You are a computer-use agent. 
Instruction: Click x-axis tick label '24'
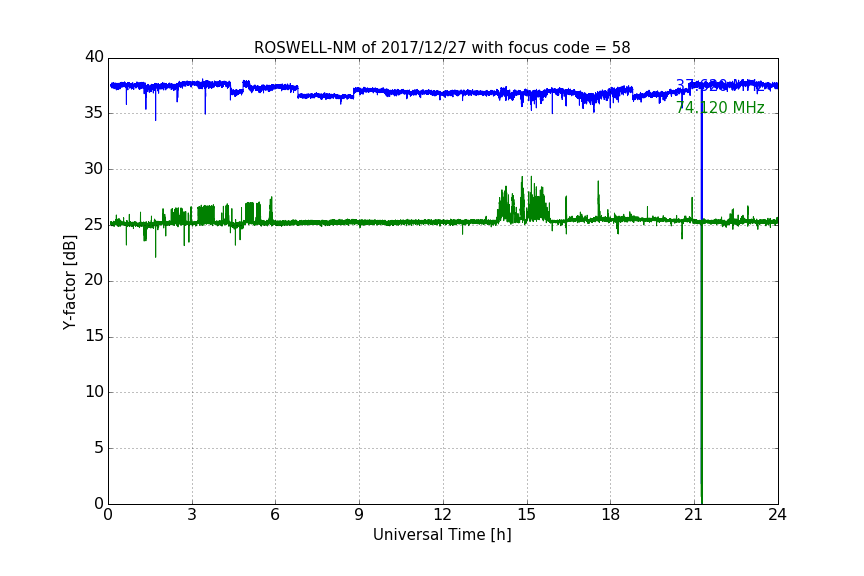[x=777, y=515]
